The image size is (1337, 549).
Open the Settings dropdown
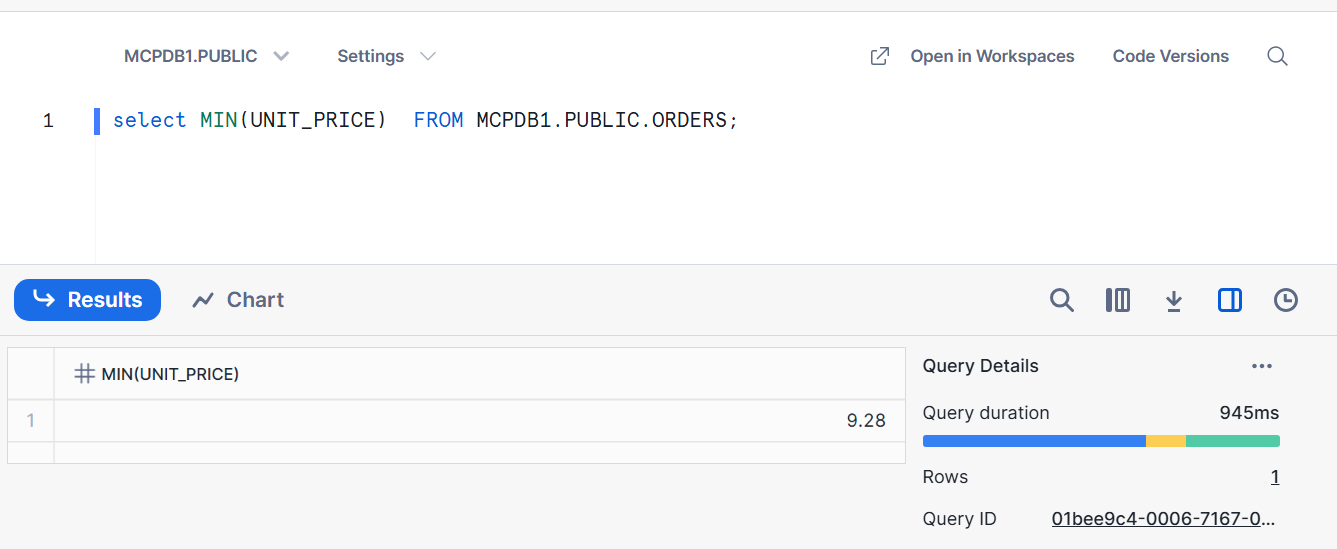click(x=386, y=57)
